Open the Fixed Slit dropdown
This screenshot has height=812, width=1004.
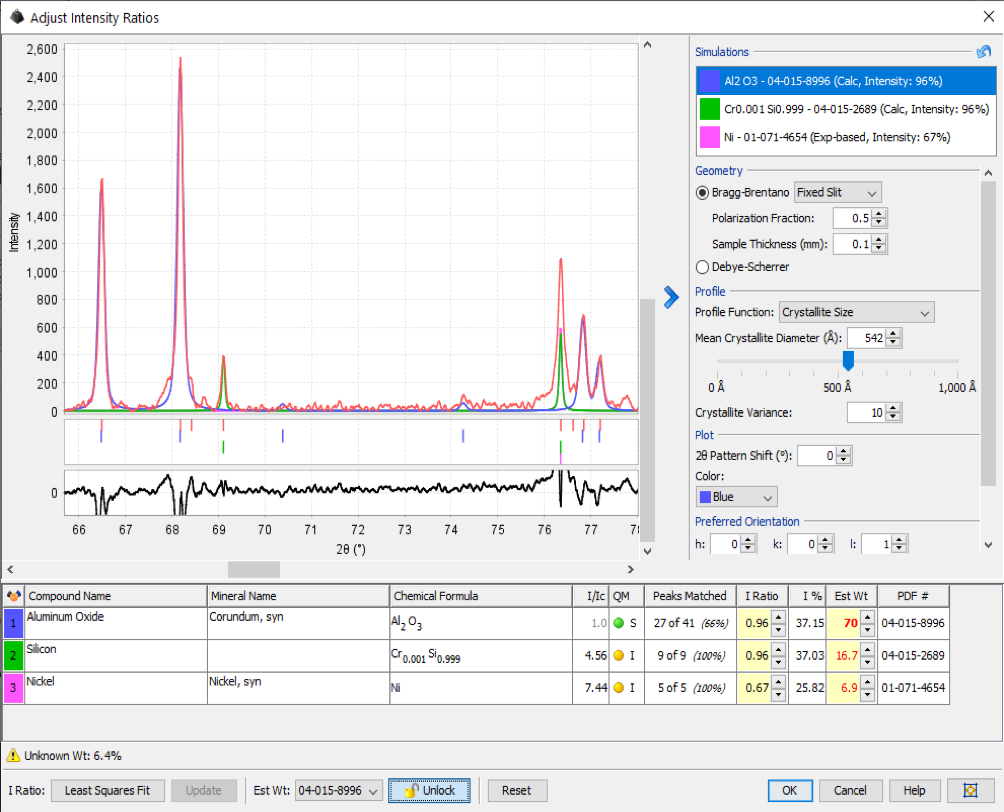[x=838, y=193]
